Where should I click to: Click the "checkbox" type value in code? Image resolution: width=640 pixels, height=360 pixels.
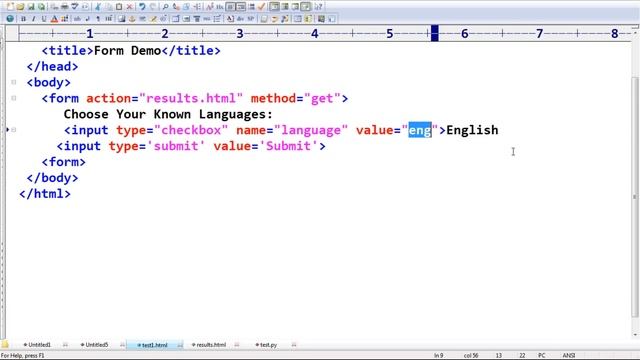click(x=191, y=130)
